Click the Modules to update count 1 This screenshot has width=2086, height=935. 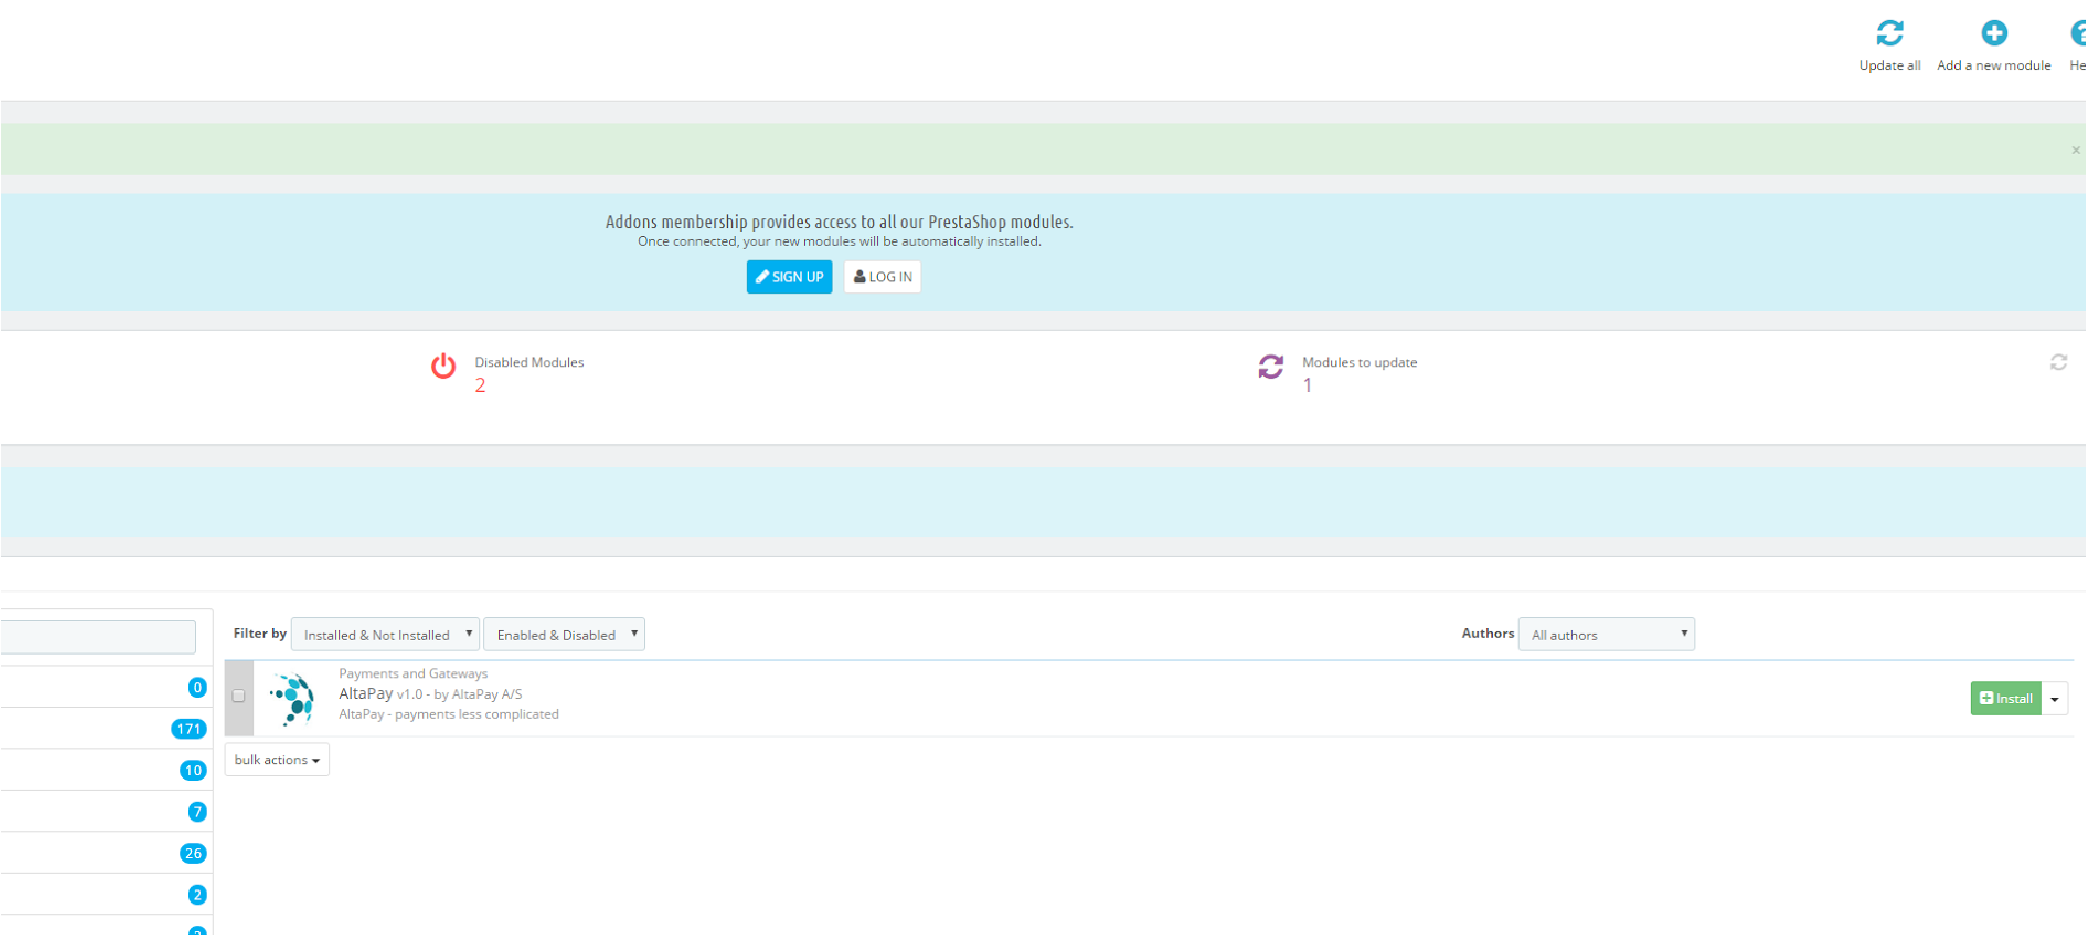point(1307,386)
